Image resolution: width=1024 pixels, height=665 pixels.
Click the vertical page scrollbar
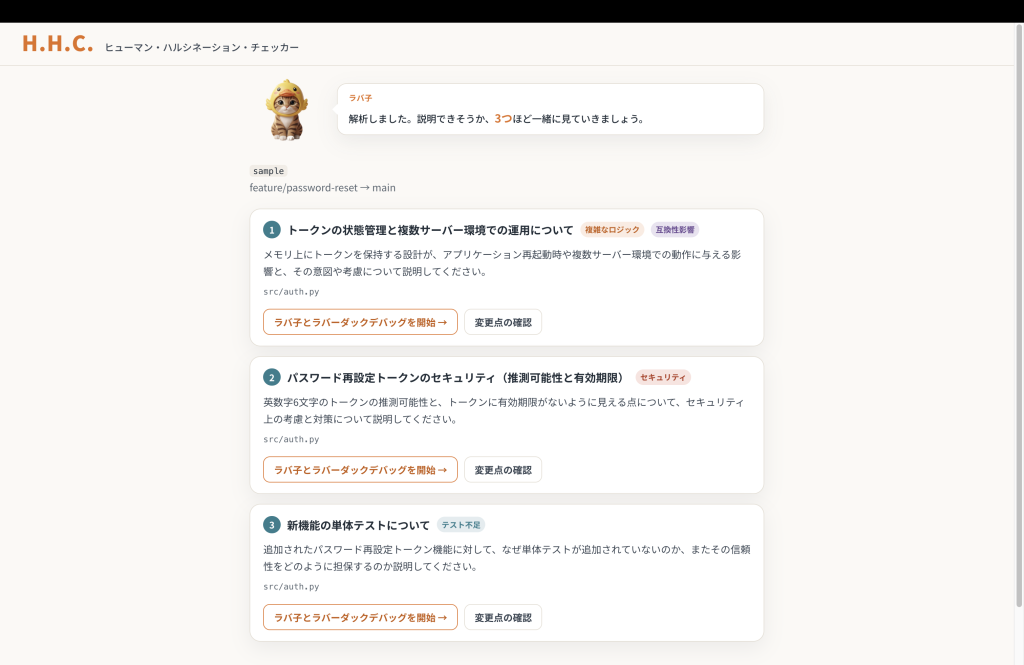(1019, 314)
